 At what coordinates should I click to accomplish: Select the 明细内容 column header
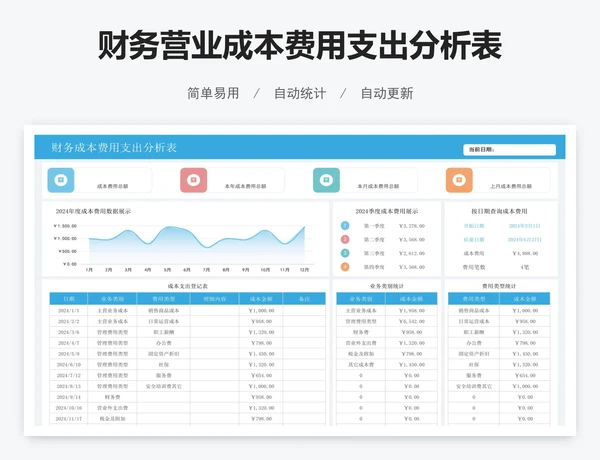click(x=215, y=299)
